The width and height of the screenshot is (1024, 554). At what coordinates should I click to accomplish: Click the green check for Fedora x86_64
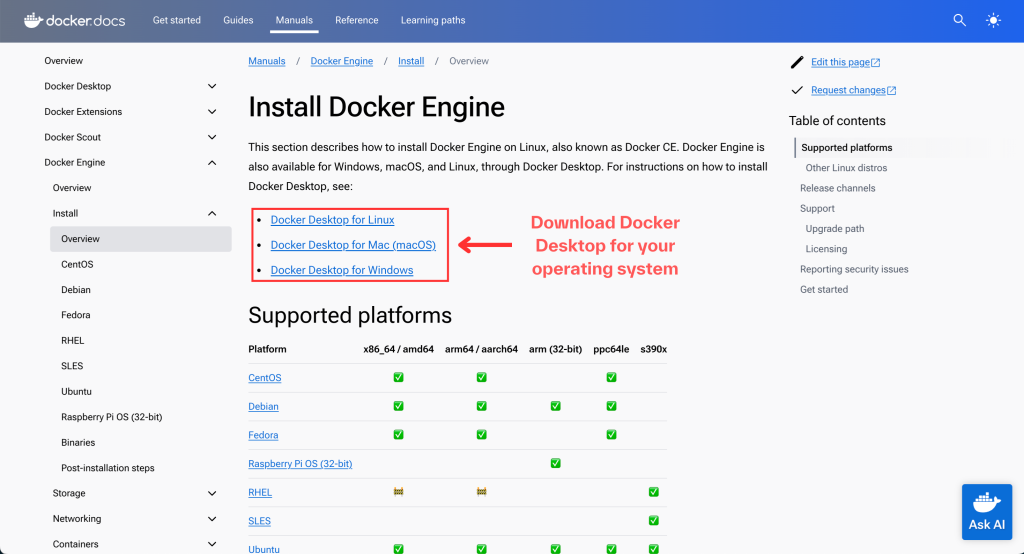pyautogui.click(x=398, y=434)
